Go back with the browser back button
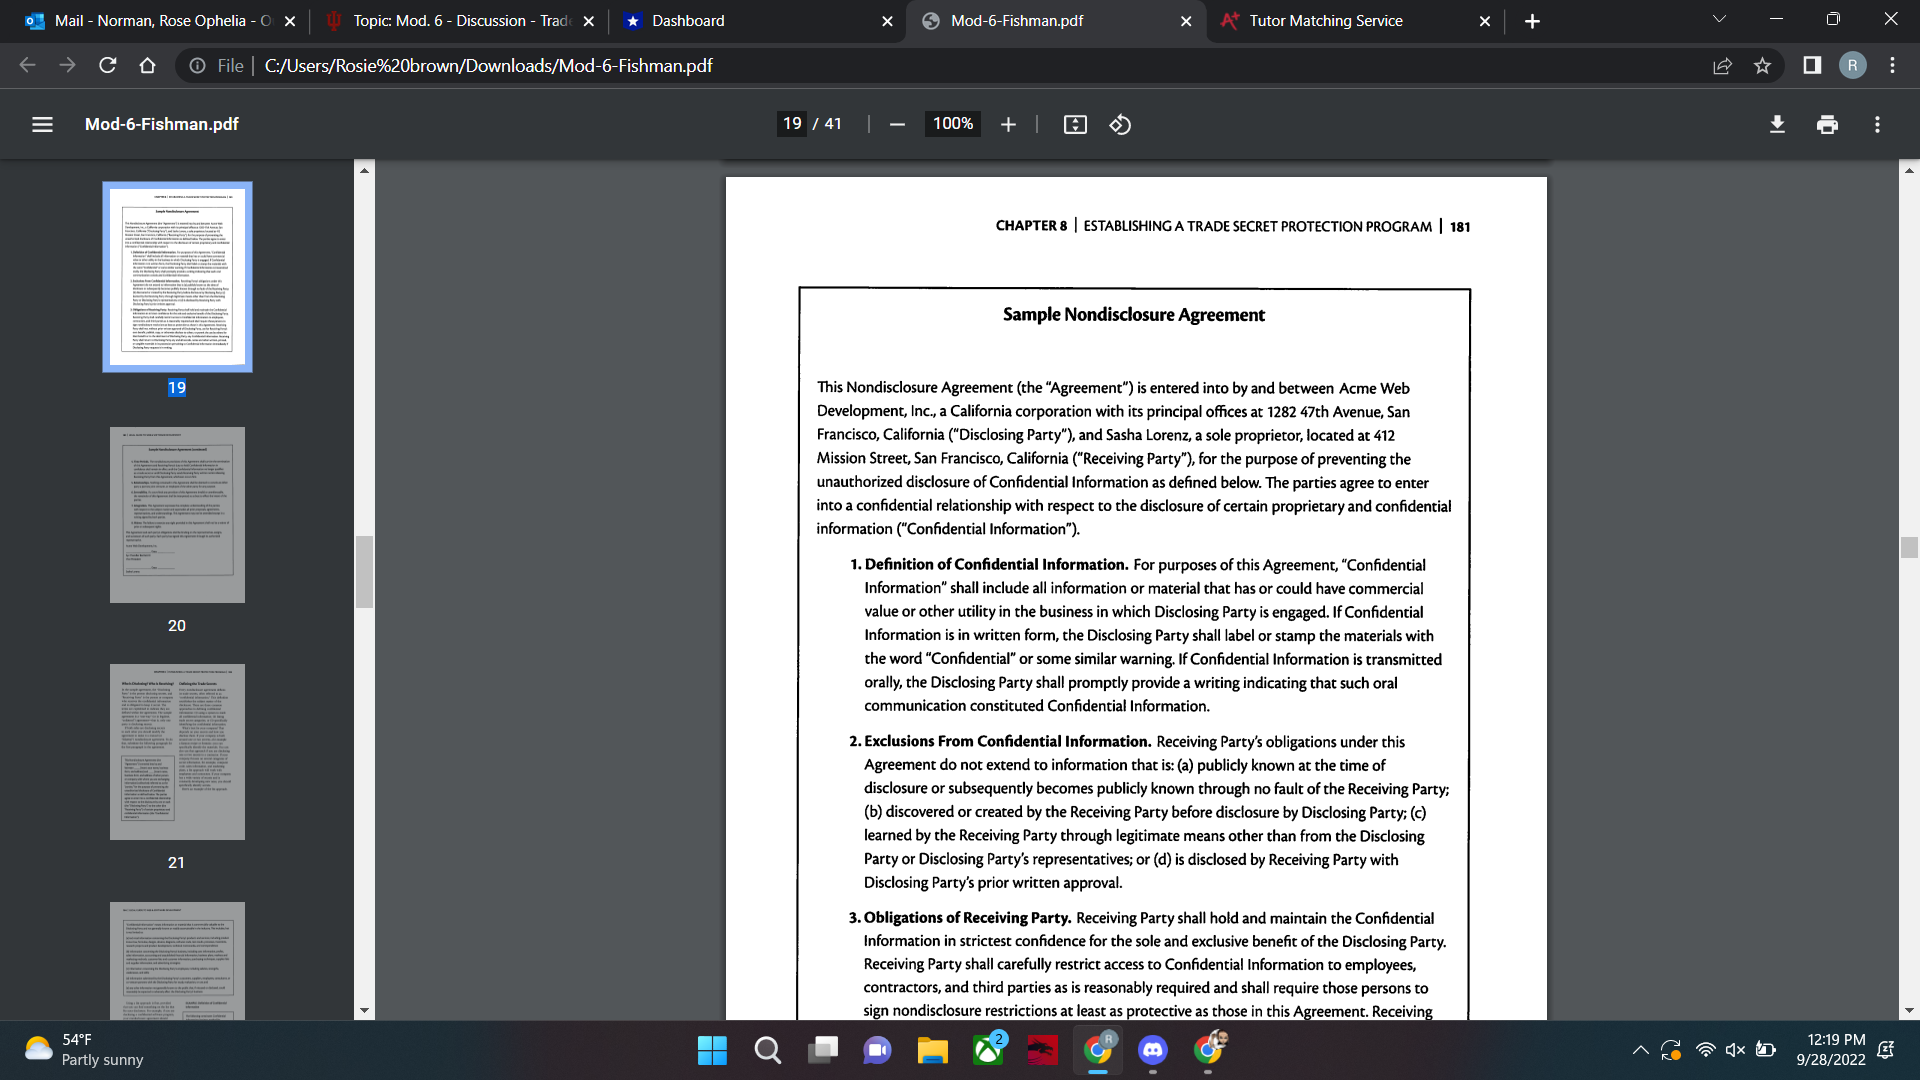This screenshot has height=1080, width=1920. 27,66
